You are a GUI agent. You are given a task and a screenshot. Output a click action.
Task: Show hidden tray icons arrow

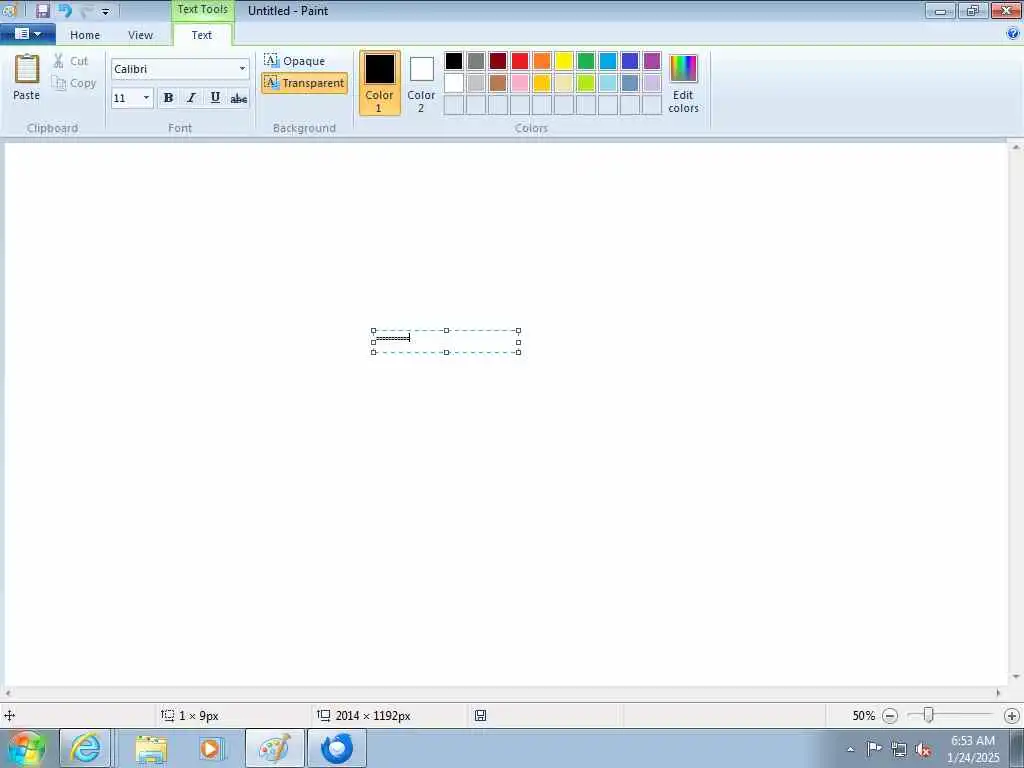[x=850, y=750]
